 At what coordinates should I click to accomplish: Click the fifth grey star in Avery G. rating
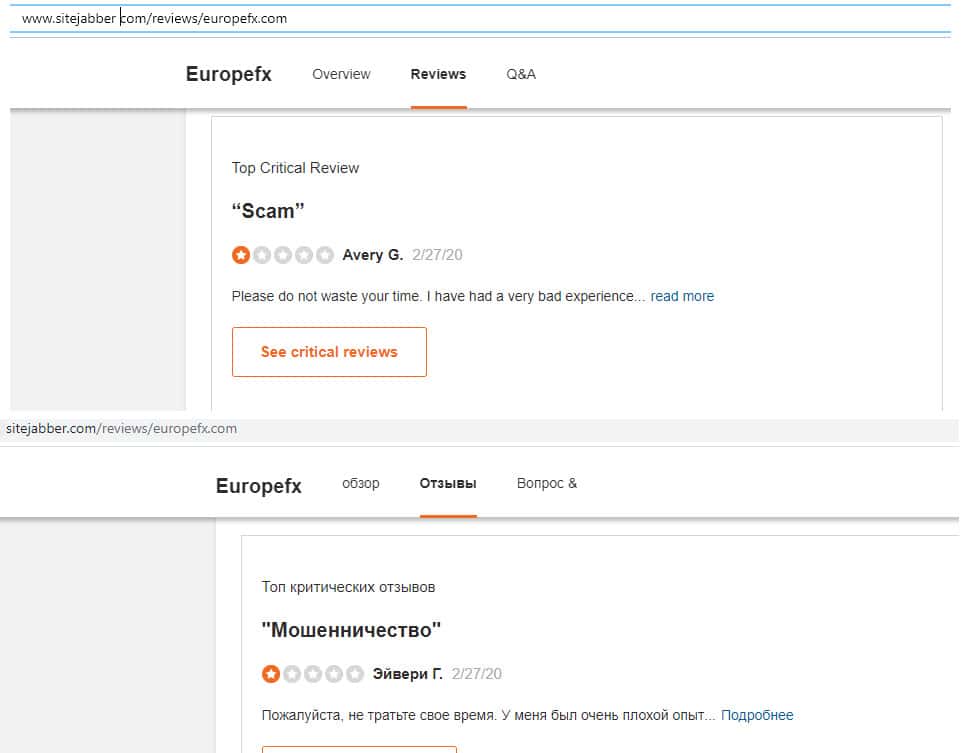tap(325, 255)
